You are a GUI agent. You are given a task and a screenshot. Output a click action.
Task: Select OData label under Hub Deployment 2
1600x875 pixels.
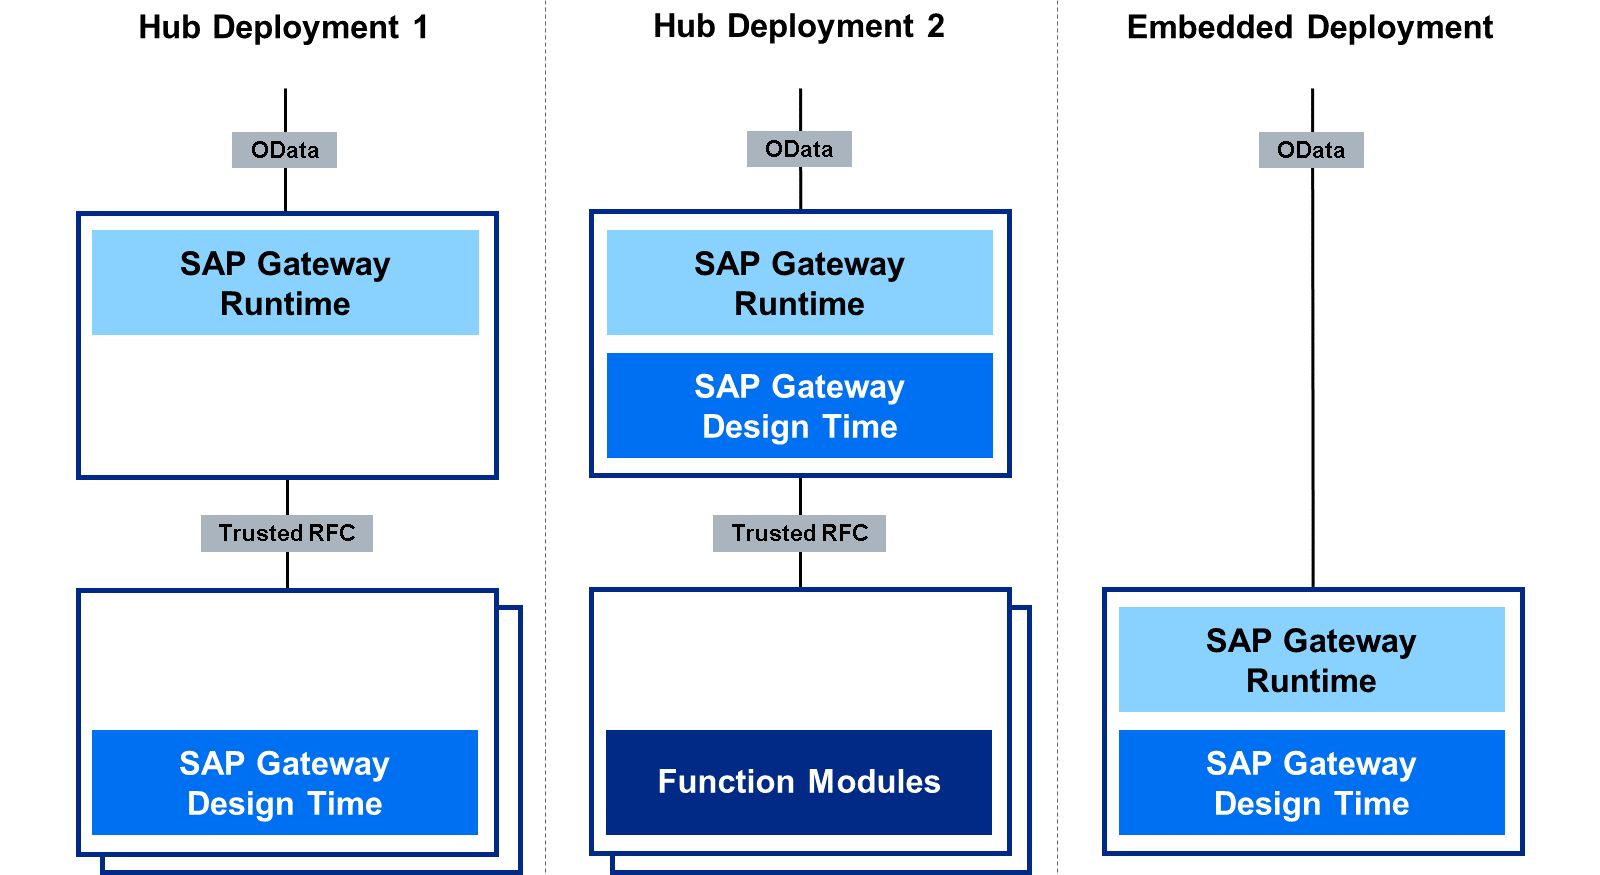[799, 149]
